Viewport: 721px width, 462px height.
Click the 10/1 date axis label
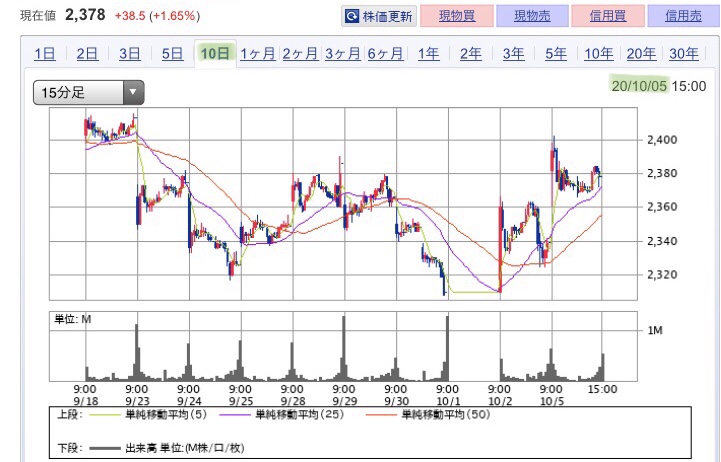pyautogui.click(x=448, y=401)
